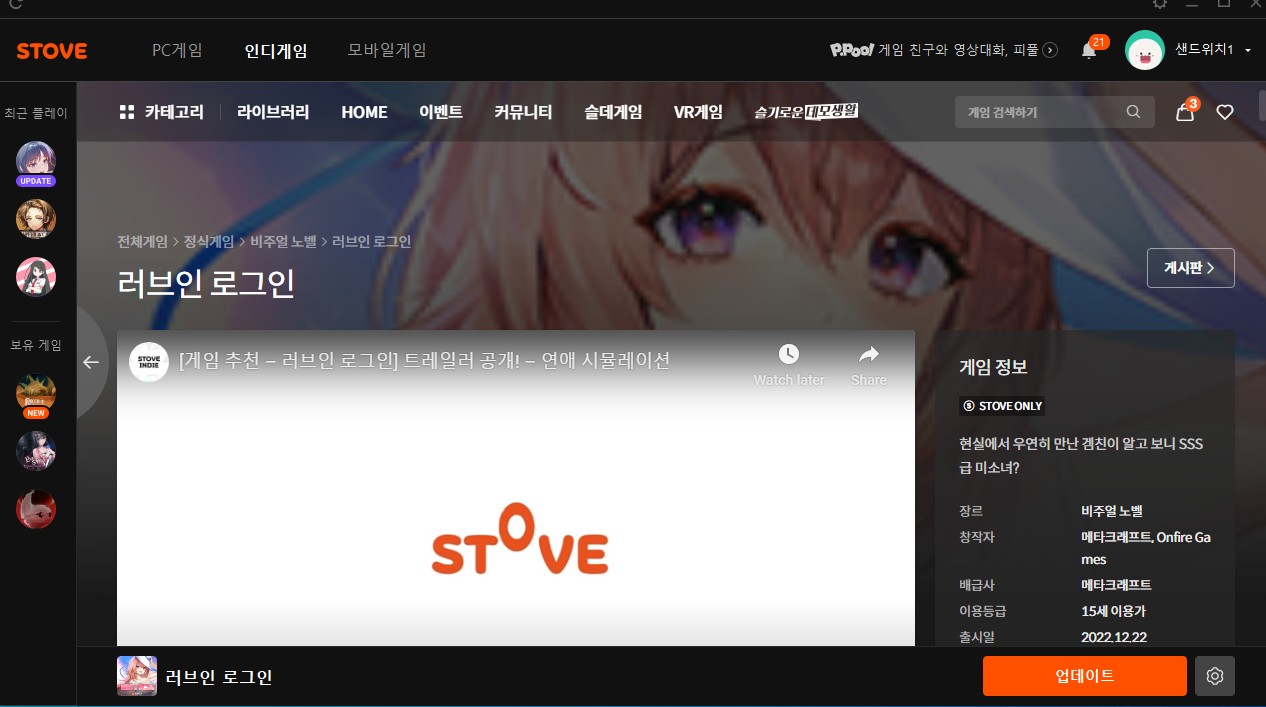The height and width of the screenshot is (707, 1266).
Task: Switch to the 인디게임 tab
Action: click(x=276, y=50)
